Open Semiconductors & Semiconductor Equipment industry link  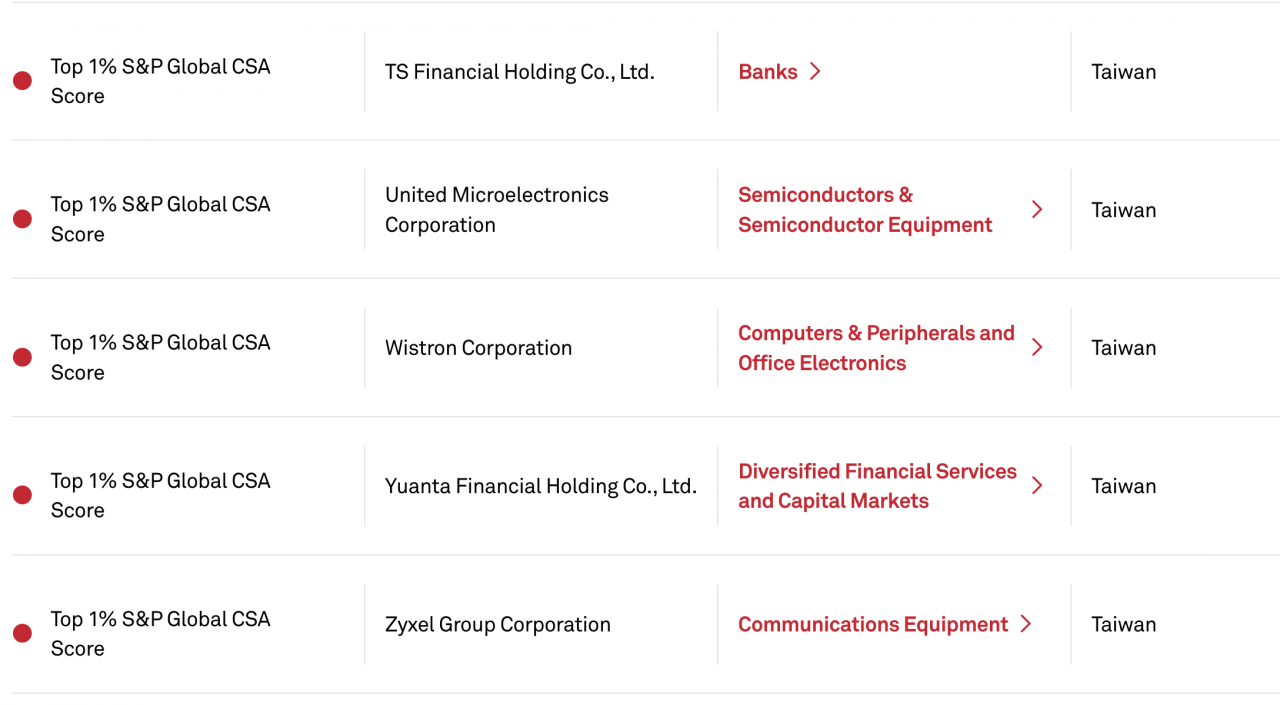865,210
